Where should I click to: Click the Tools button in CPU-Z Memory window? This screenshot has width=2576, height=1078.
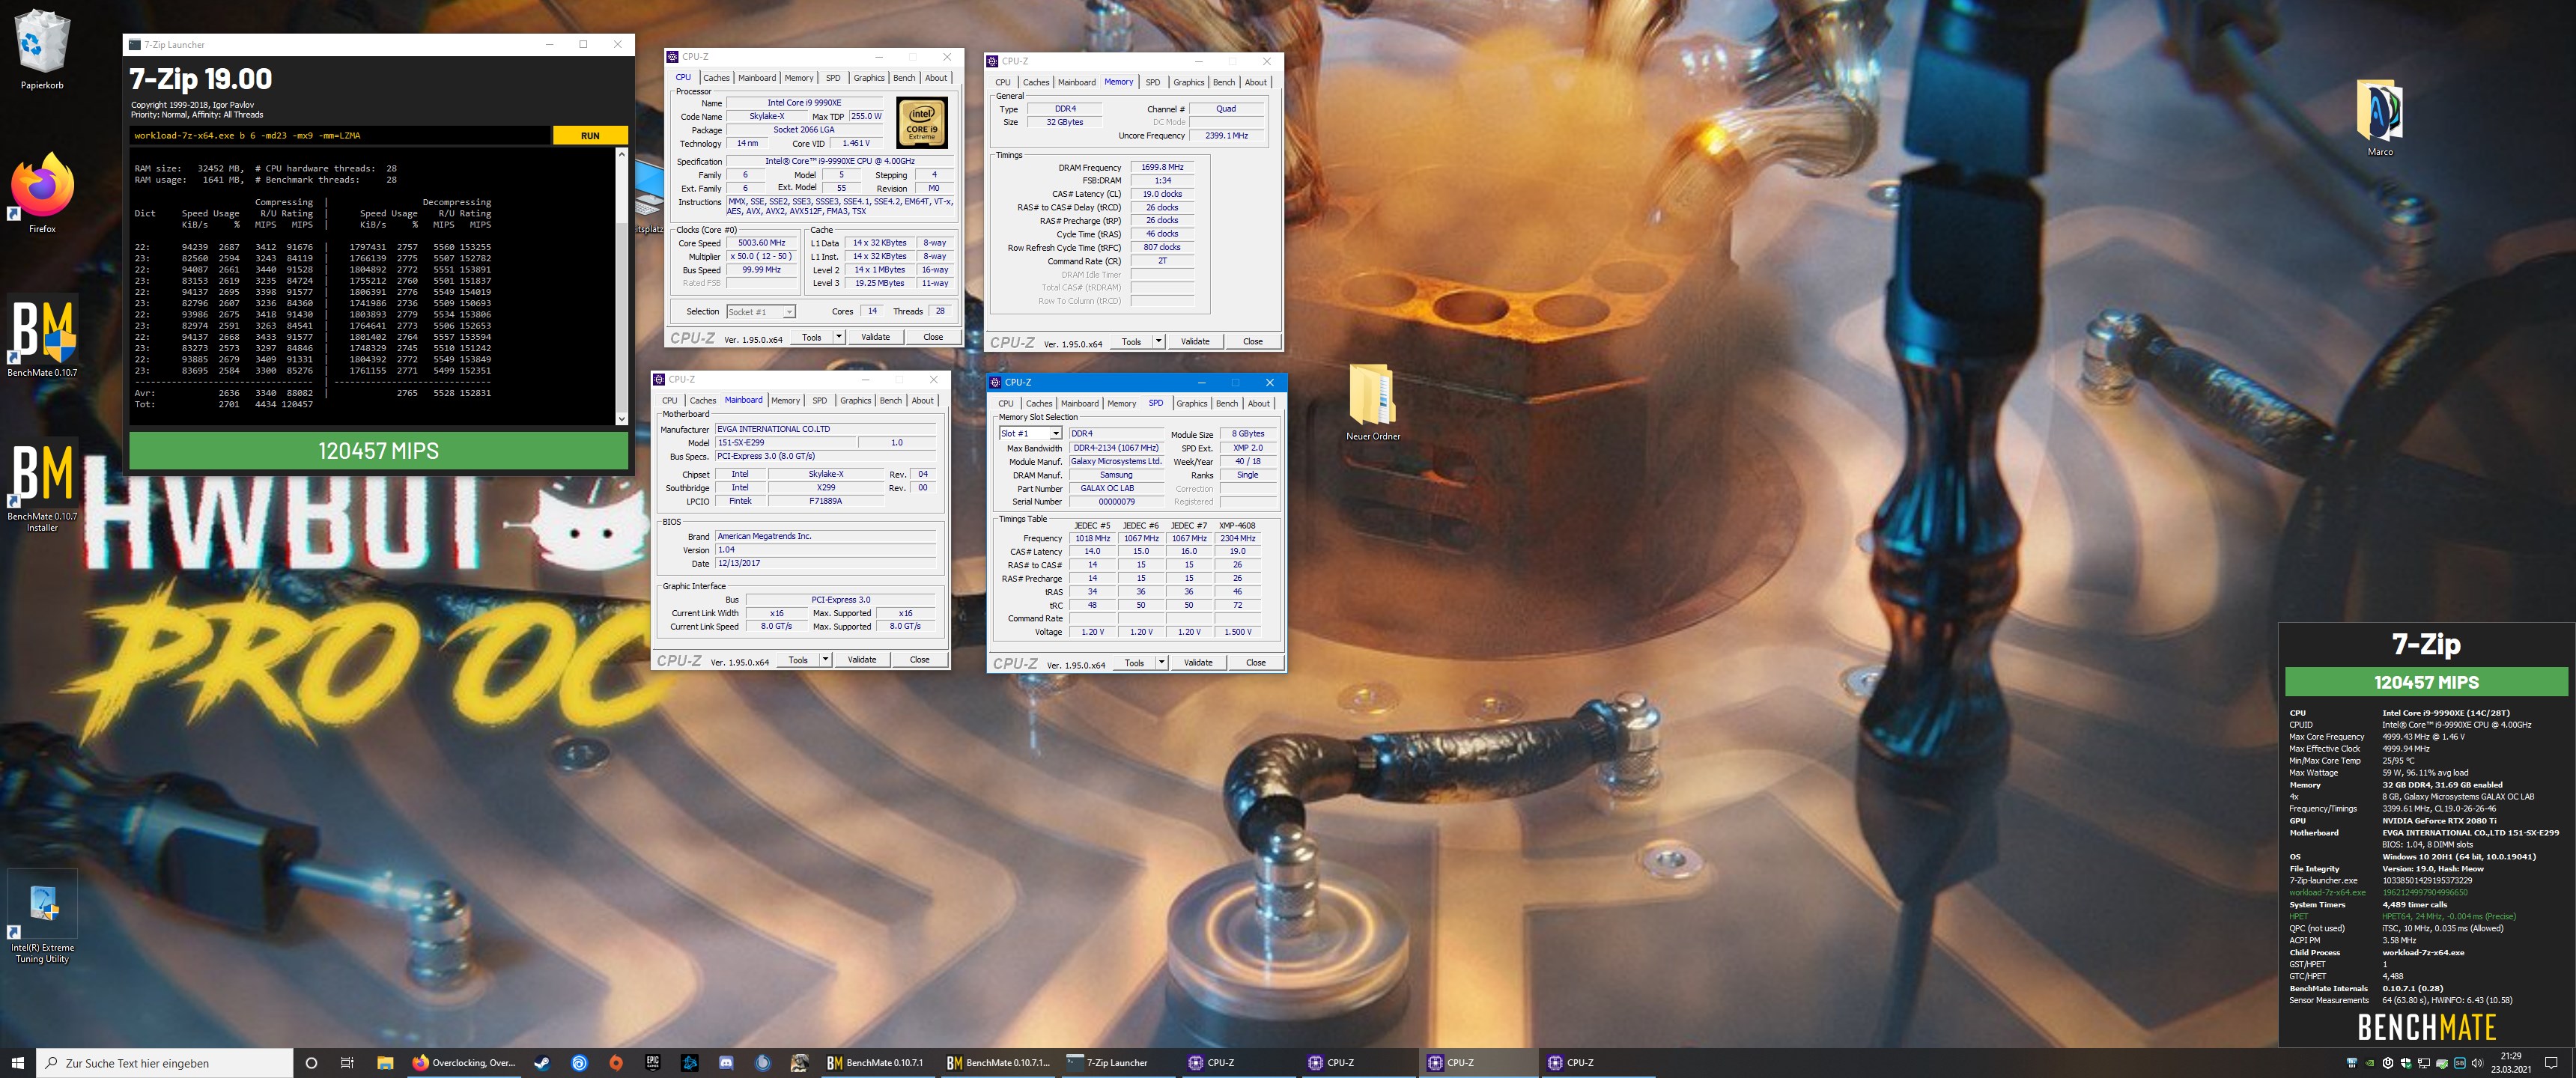1131,342
